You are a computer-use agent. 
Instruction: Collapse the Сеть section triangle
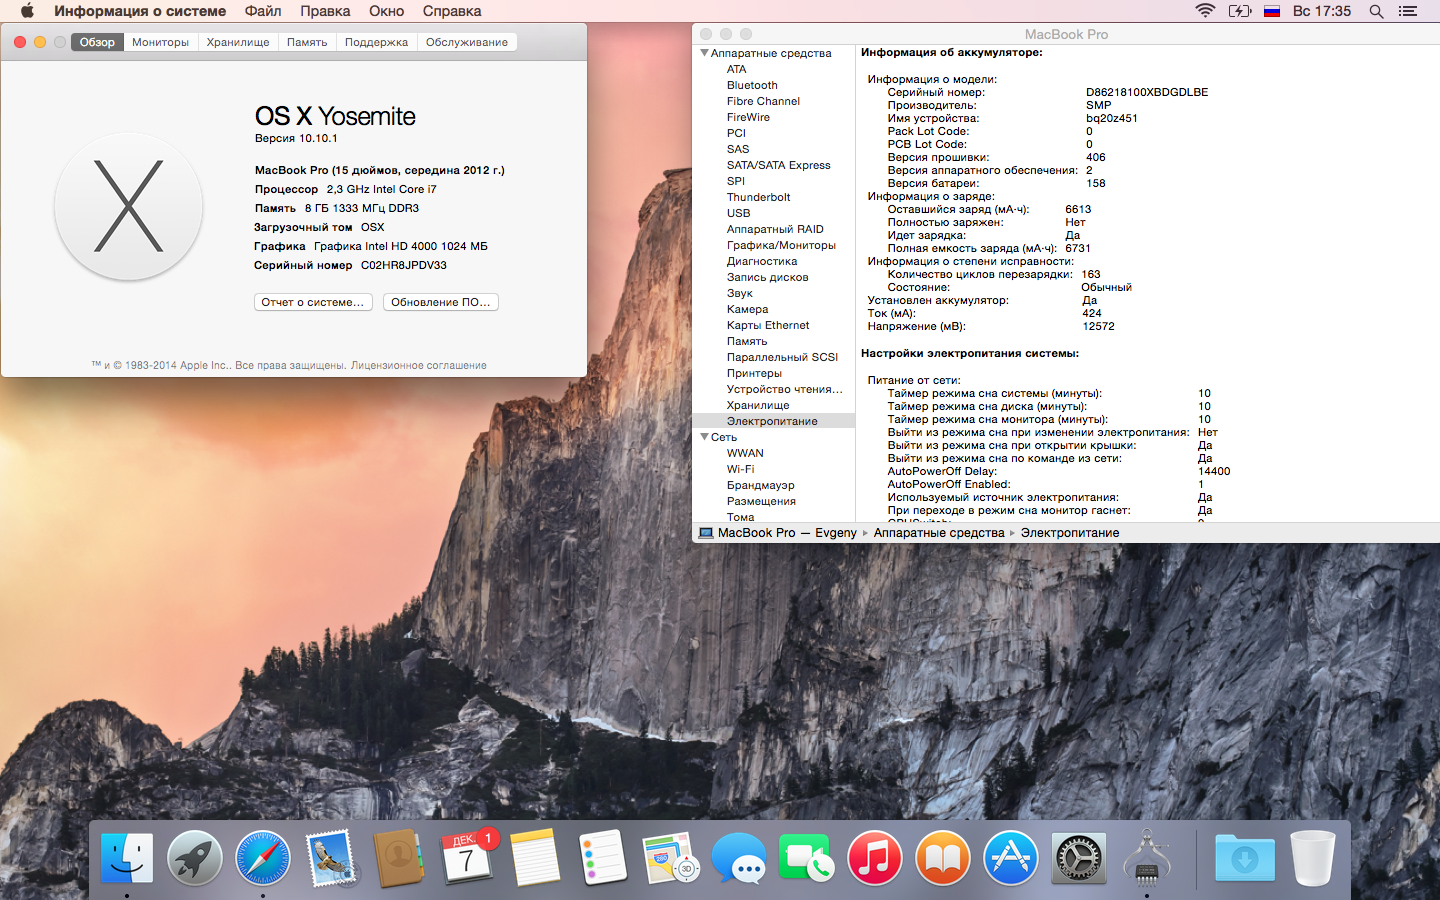(704, 437)
